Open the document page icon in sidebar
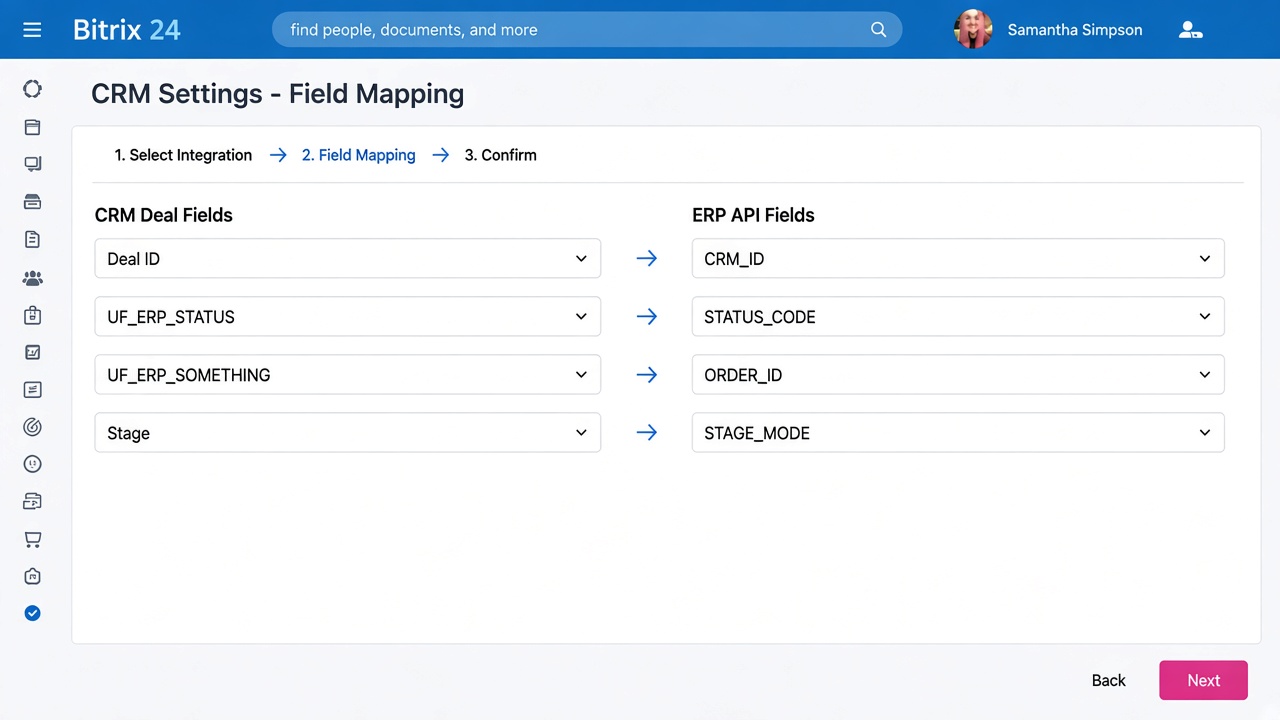This screenshot has width=1280, height=720. (32, 239)
